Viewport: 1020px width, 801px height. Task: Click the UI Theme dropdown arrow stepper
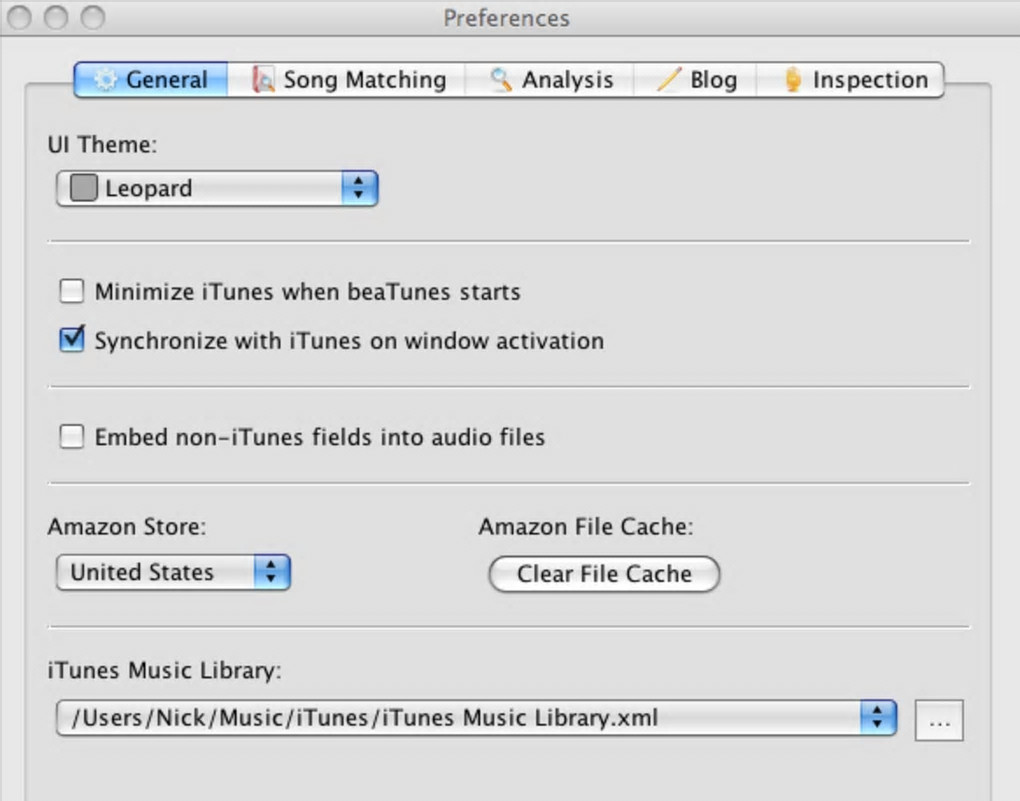(x=359, y=188)
